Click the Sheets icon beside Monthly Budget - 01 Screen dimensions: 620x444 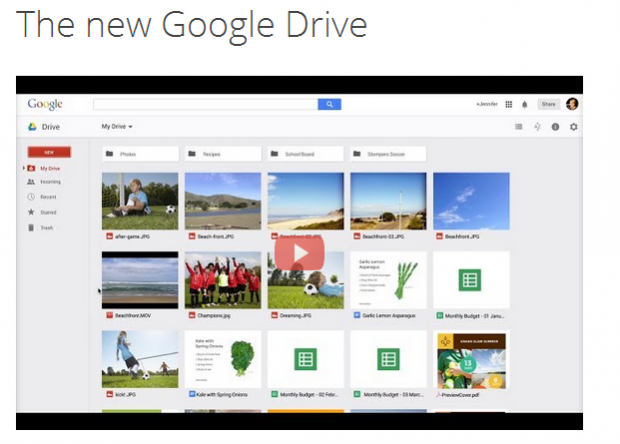439,316
